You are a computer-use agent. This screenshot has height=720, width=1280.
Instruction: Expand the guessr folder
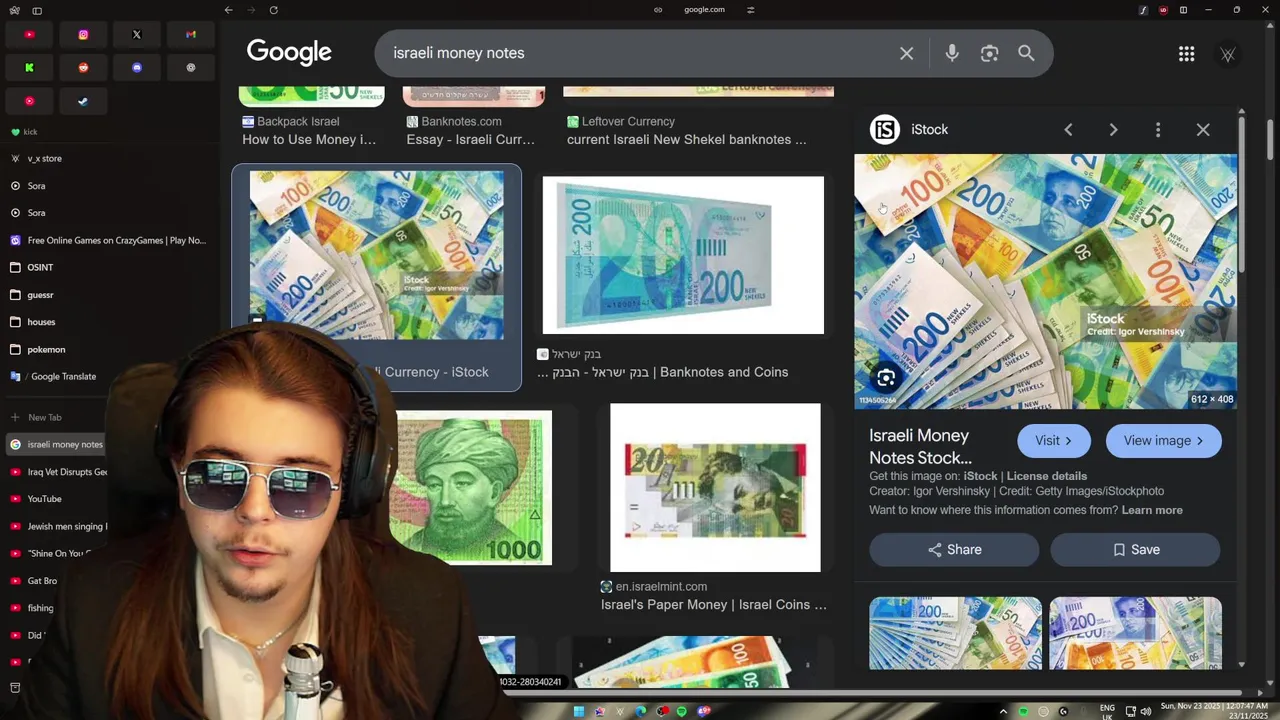tap(110, 295)
